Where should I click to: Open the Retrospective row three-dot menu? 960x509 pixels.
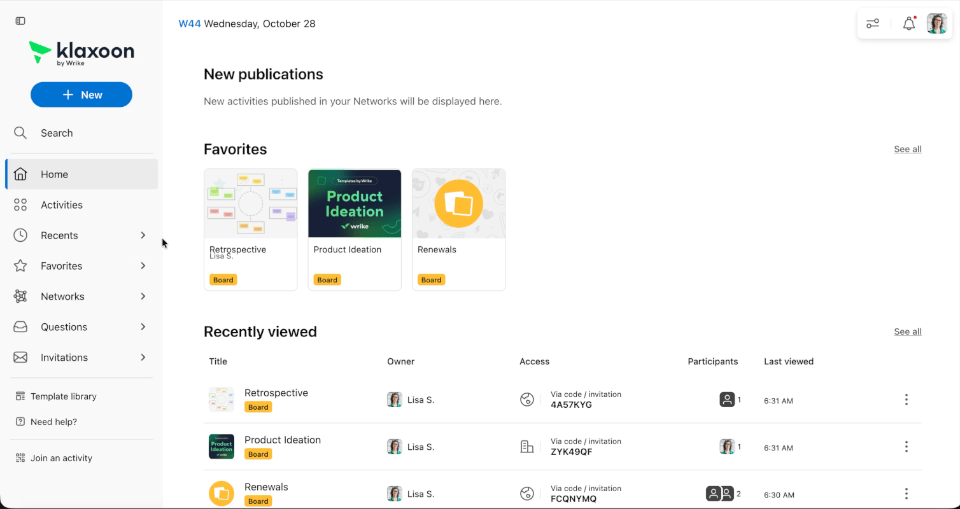pos(906,400)
